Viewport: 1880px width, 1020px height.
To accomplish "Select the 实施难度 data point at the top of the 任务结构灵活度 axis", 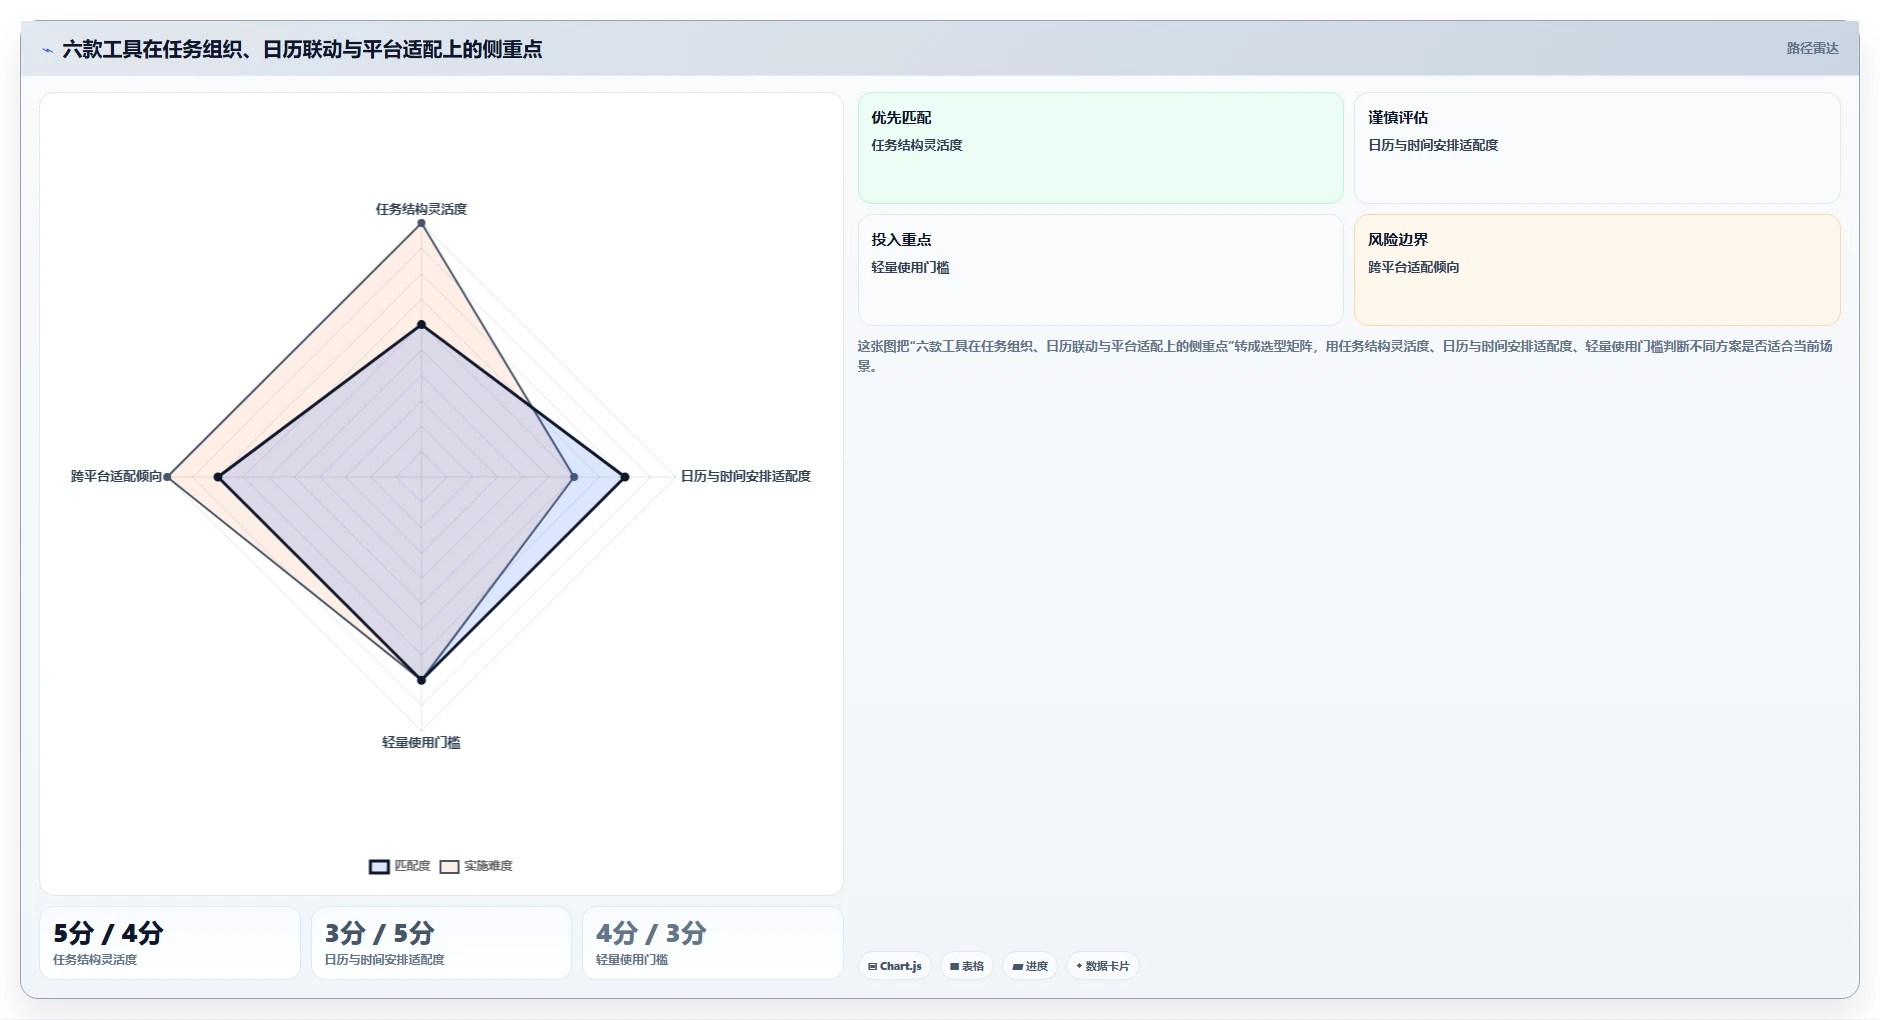I will click(x=421, y=223).
